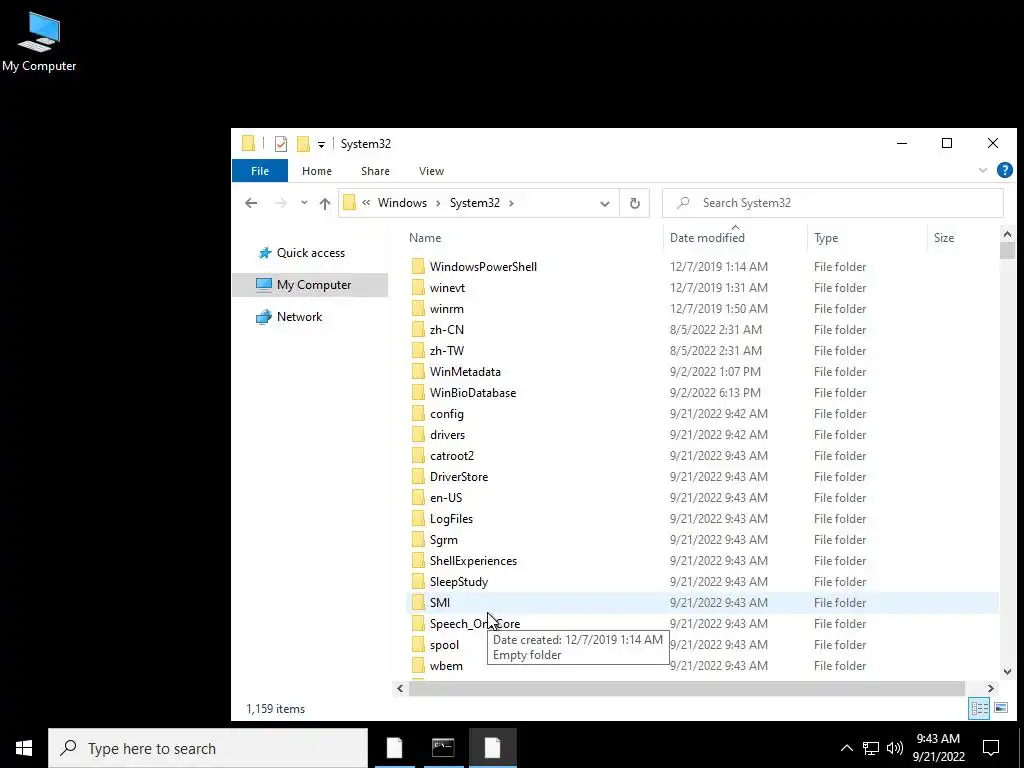Select the spool folder name
The image size is (1024, 768).
444,645
